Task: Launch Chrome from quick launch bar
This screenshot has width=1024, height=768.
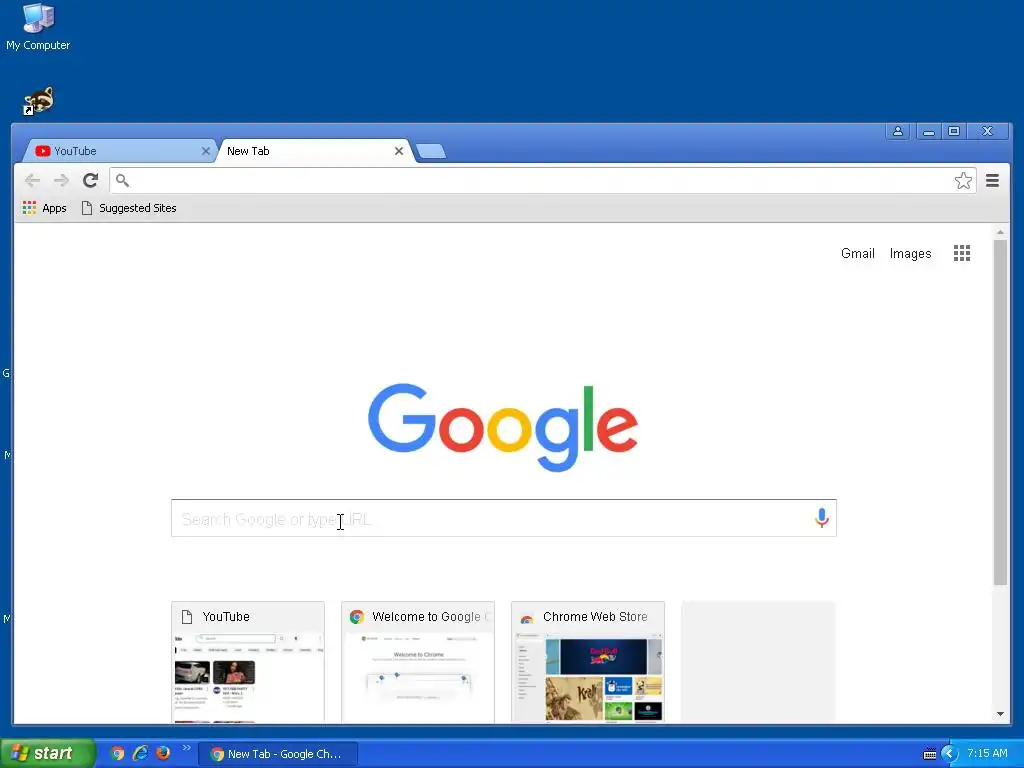Action: tap(118, 754)
